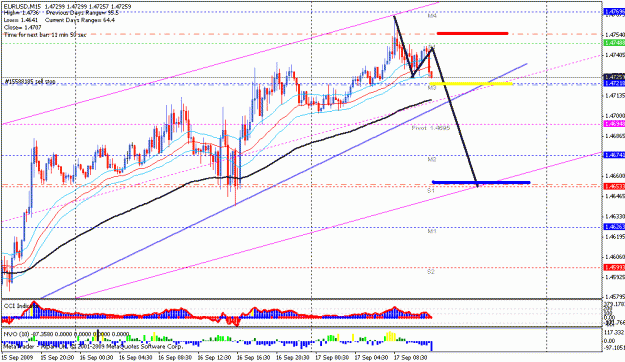Screen dimensions: 625x362
Task: Select the 'Previous Days Range= 95.5' label
Action: coord(82,13)
